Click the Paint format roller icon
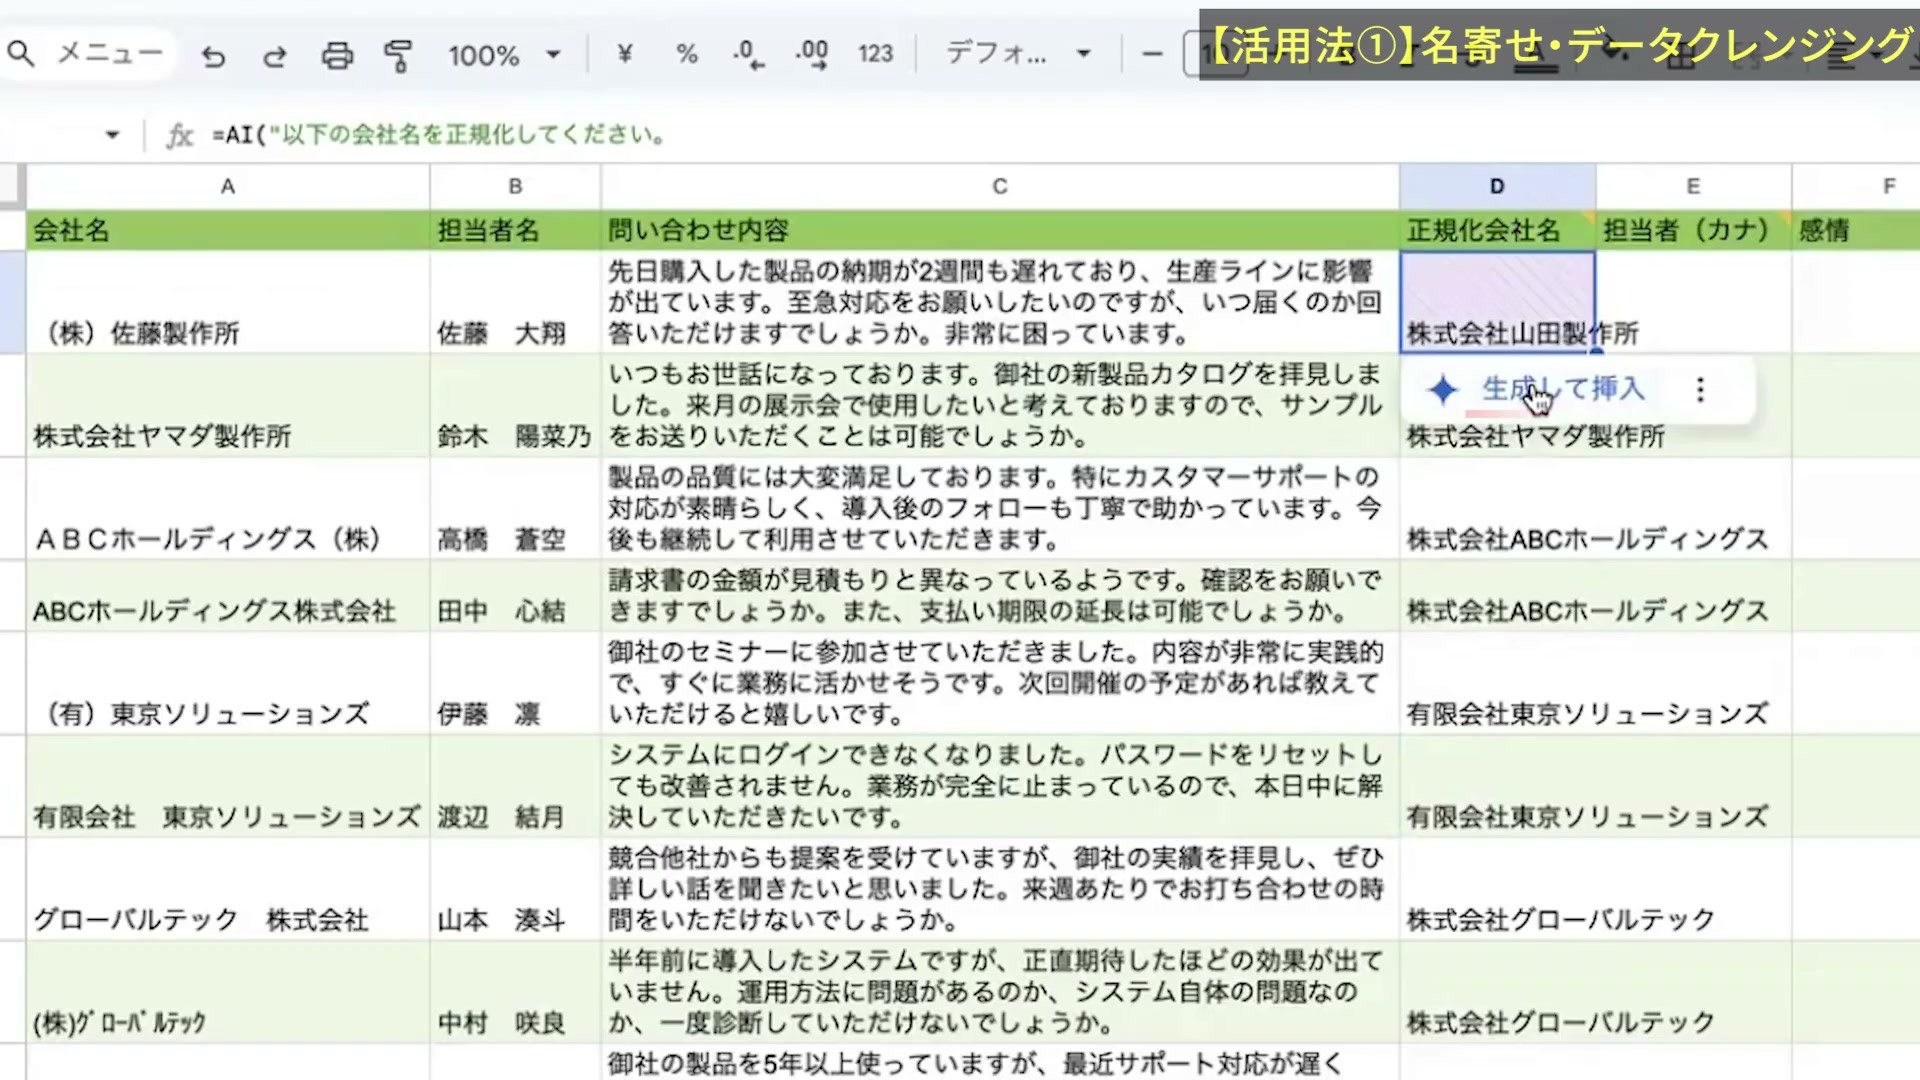 coord(398,55)
